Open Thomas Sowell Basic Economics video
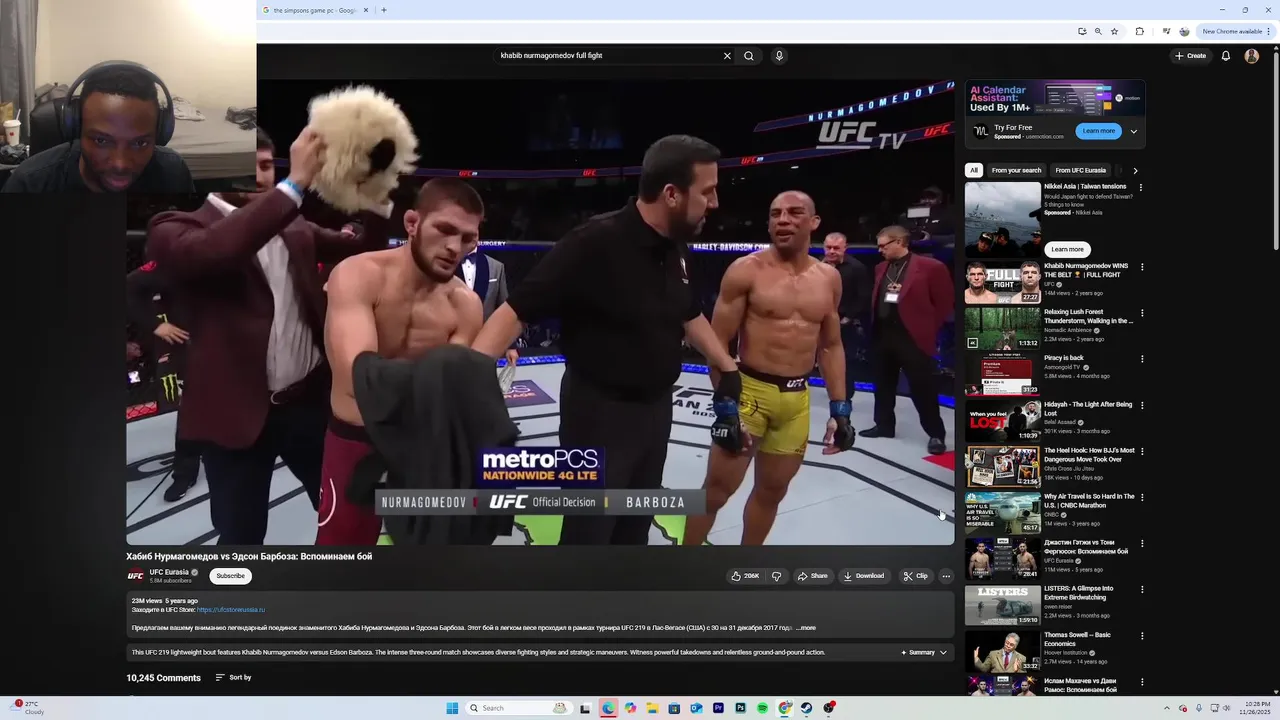Screen dimensions: 1280x720 pyautogui.click(x=1002, y=651)
